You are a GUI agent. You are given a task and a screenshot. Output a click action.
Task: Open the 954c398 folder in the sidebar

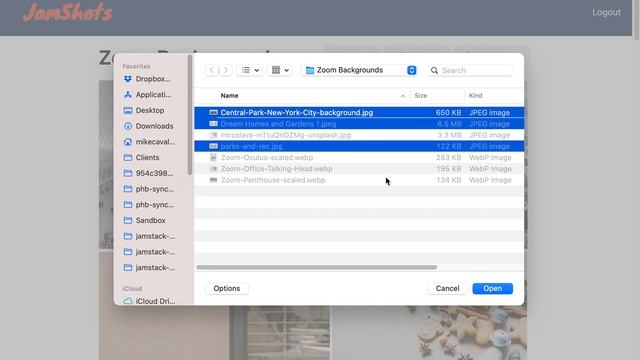pos(148,173)
